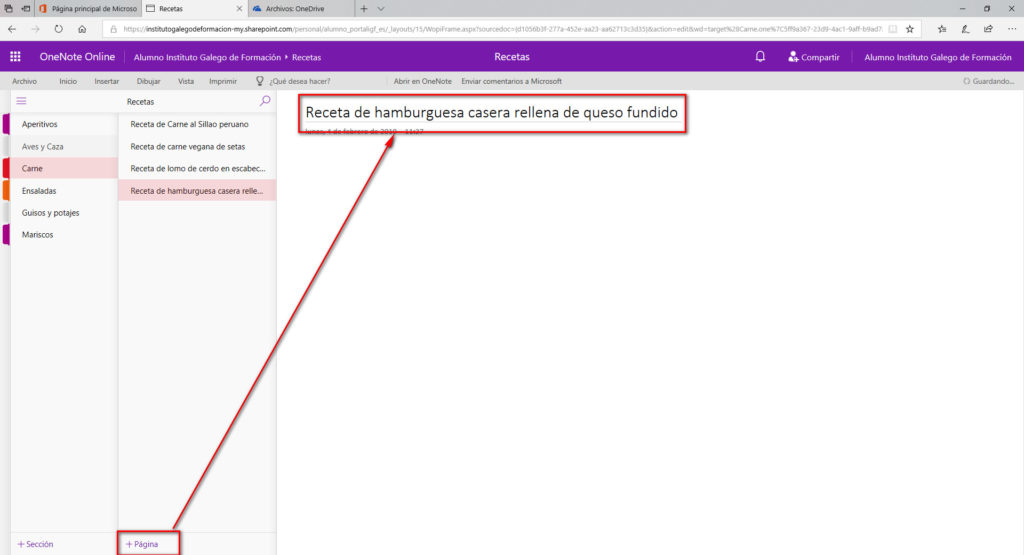Screen dimensions: 1024x555
Task: Open the Archivo menu
Action: click(24, 81)
